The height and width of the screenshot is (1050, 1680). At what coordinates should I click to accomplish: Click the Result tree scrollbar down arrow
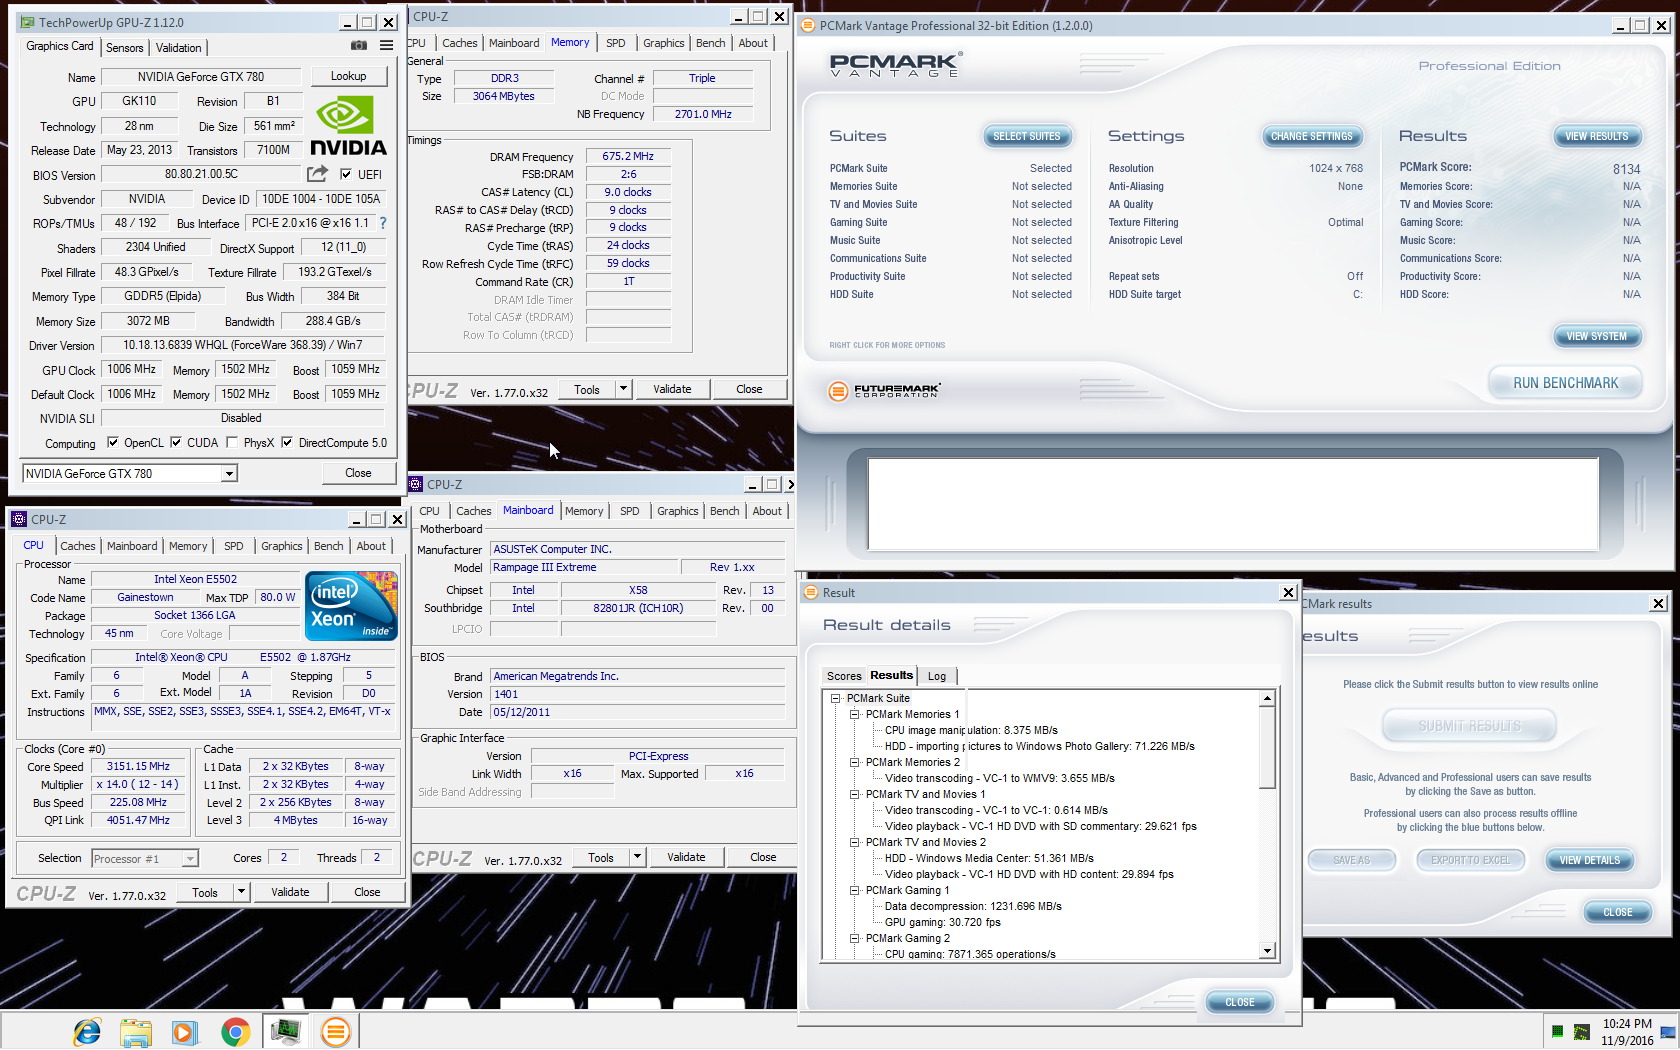(x=1267, y=951)
